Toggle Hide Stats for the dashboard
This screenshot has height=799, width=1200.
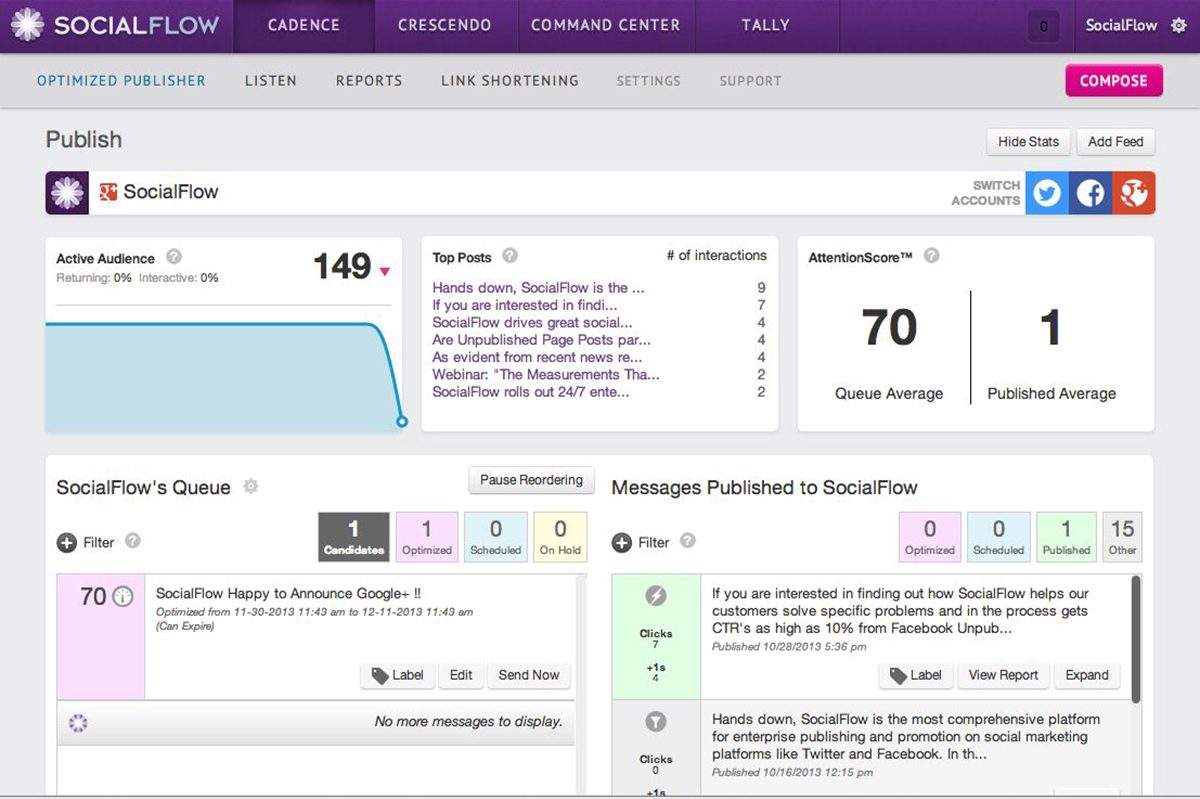(x=1028, y=141)
